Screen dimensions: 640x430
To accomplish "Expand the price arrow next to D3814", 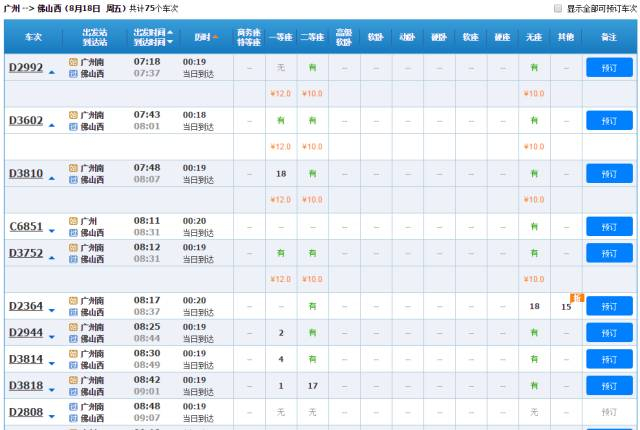I will [x=52, y=364].
